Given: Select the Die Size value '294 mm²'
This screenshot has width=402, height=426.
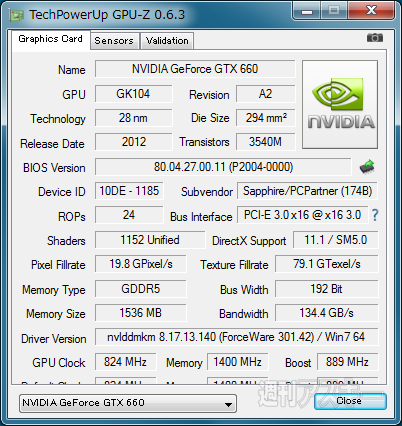Looking at the screenshot, I should point(266,118).
